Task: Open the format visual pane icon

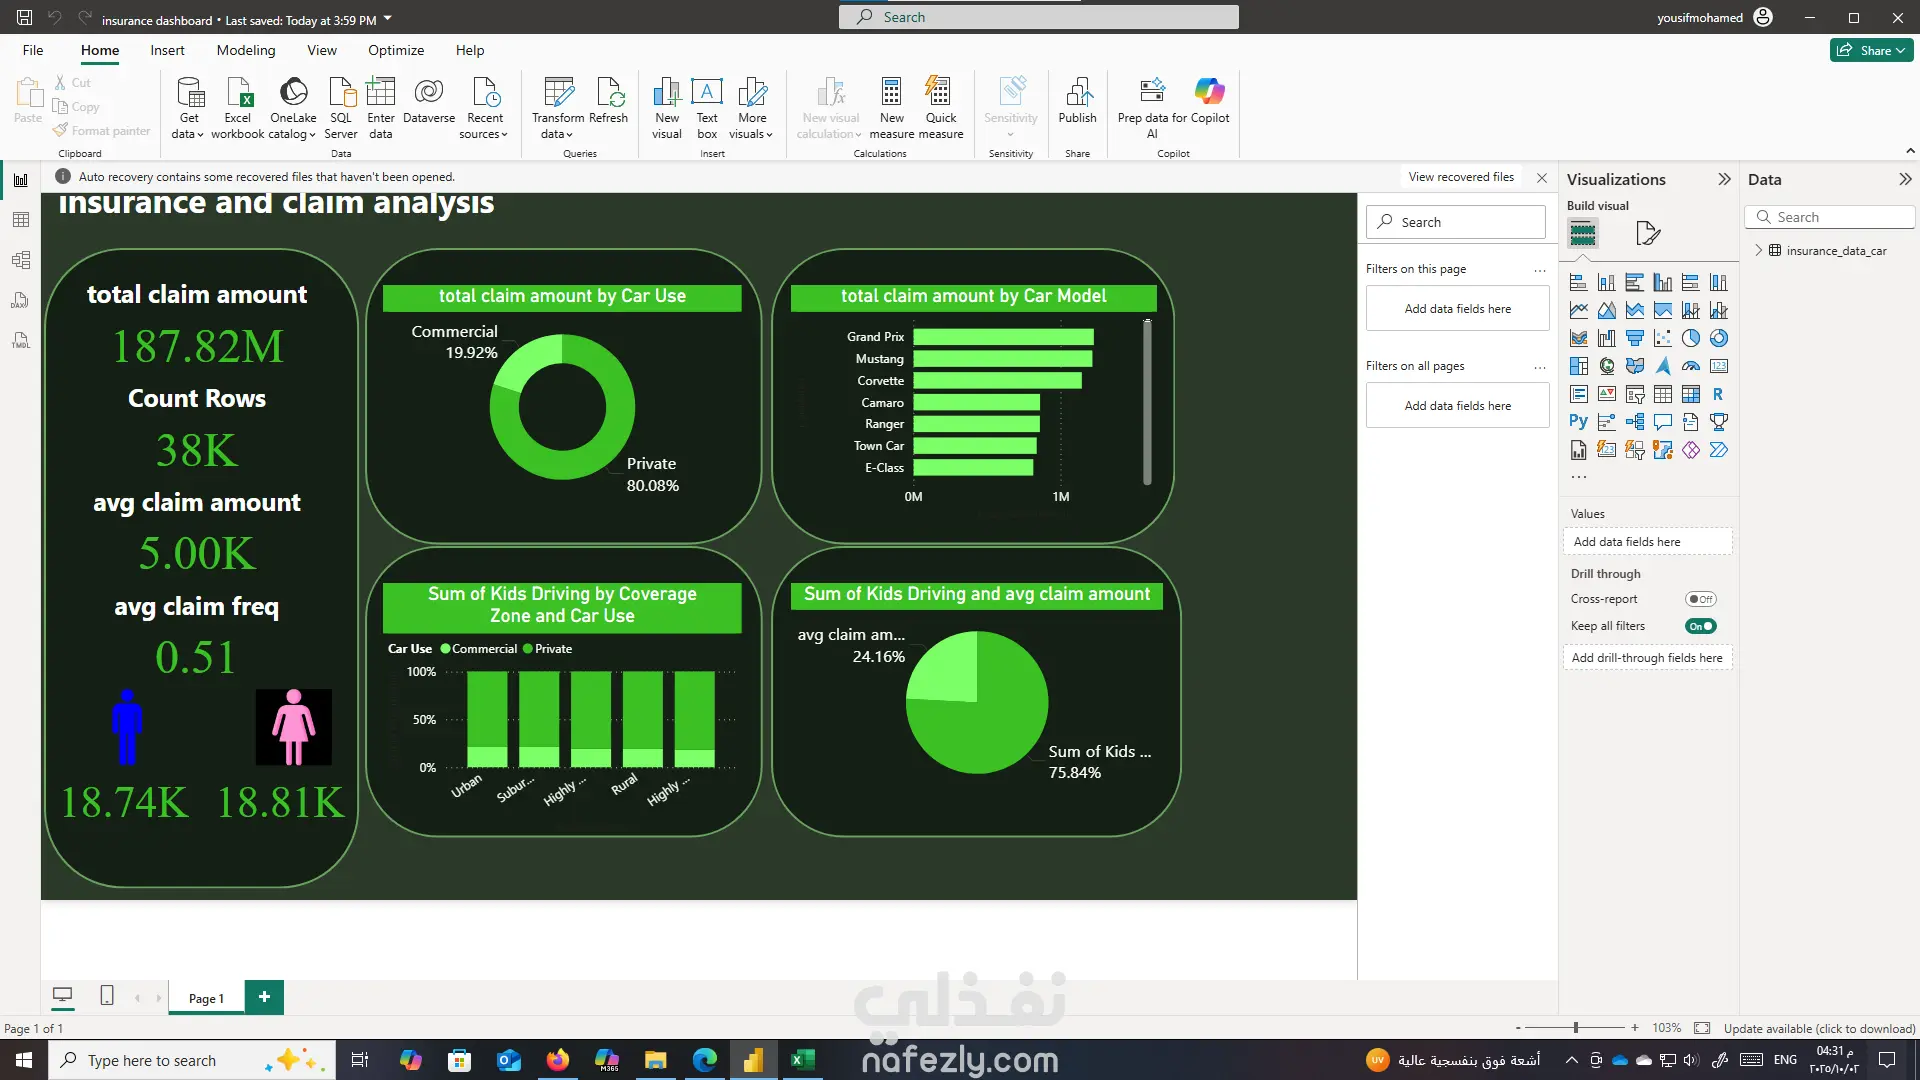Action: click(x=1647, y=234)
